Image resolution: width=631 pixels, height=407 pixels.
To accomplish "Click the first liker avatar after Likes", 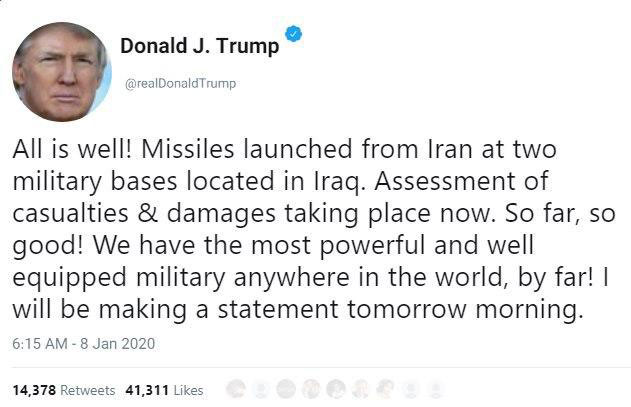I will [237, 388].
